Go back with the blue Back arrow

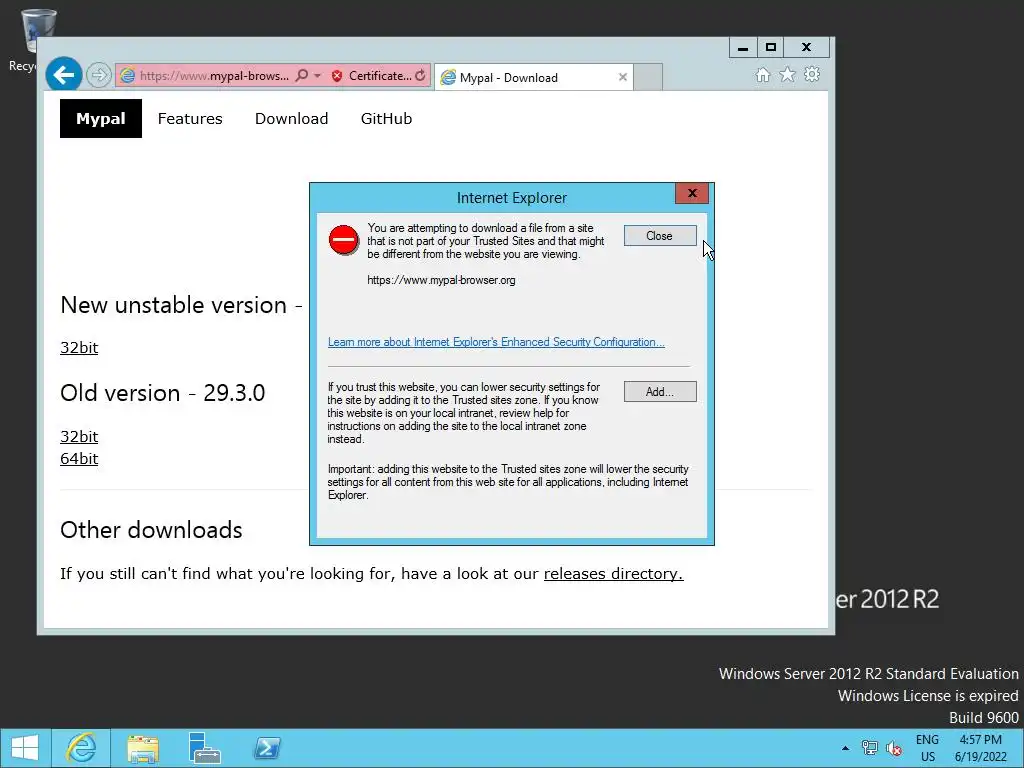click(63, 75)
